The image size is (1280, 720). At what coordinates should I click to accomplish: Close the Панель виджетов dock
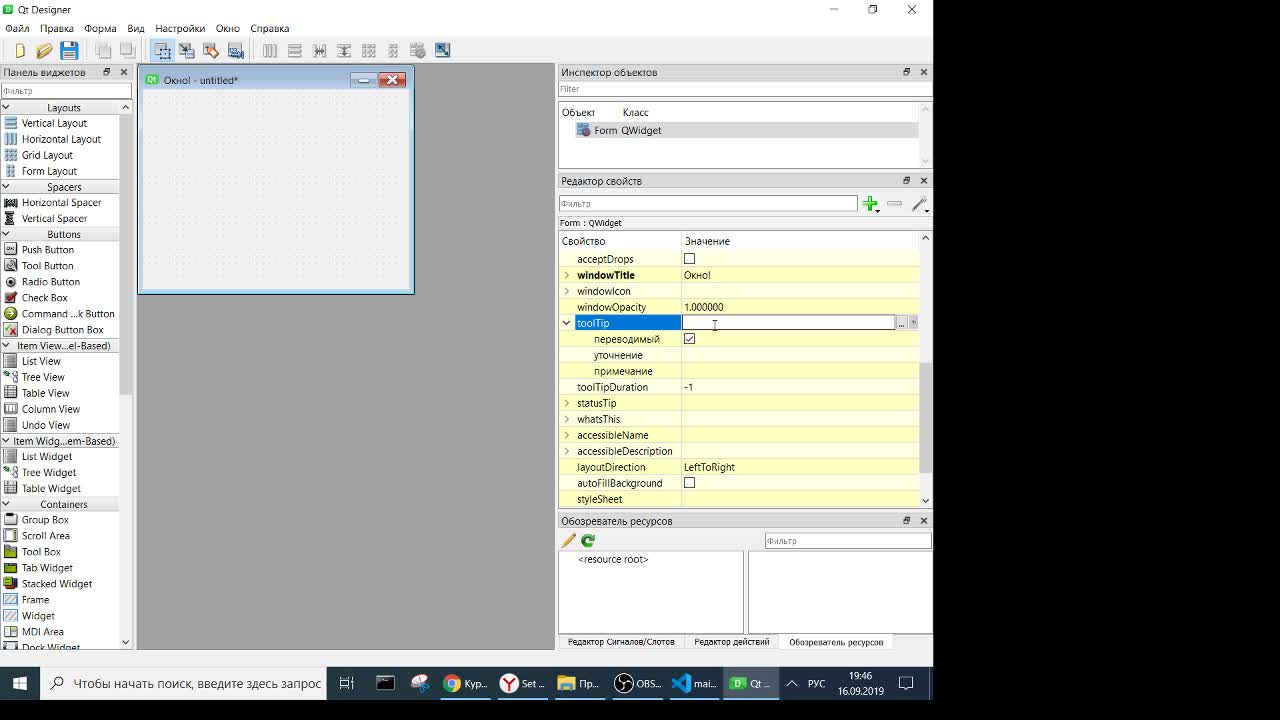click(x=124, y=72)
